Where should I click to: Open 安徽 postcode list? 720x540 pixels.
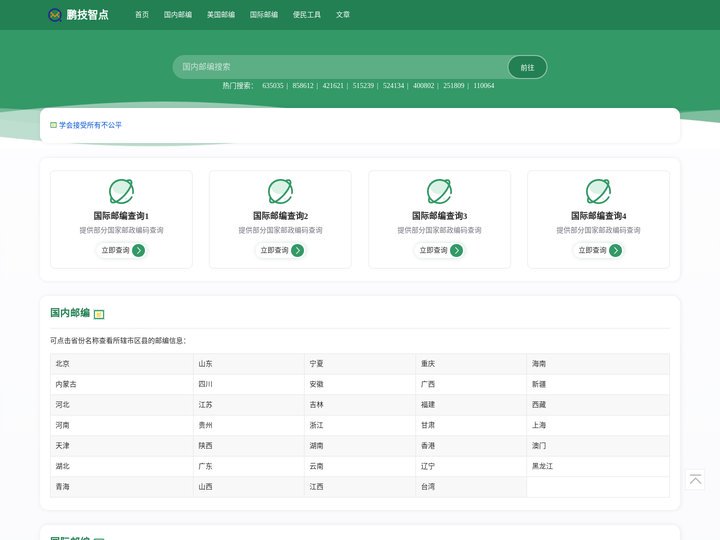click(316, 384)
